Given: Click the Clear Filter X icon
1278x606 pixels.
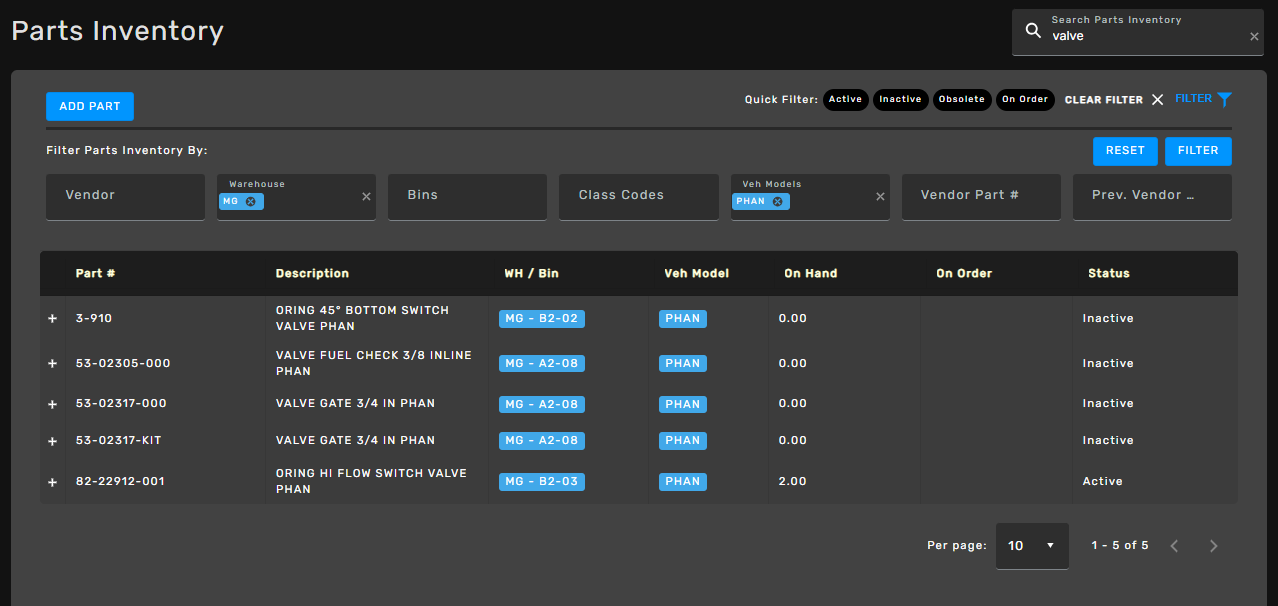Looking at the screenshot, I should pos(1158,100).
